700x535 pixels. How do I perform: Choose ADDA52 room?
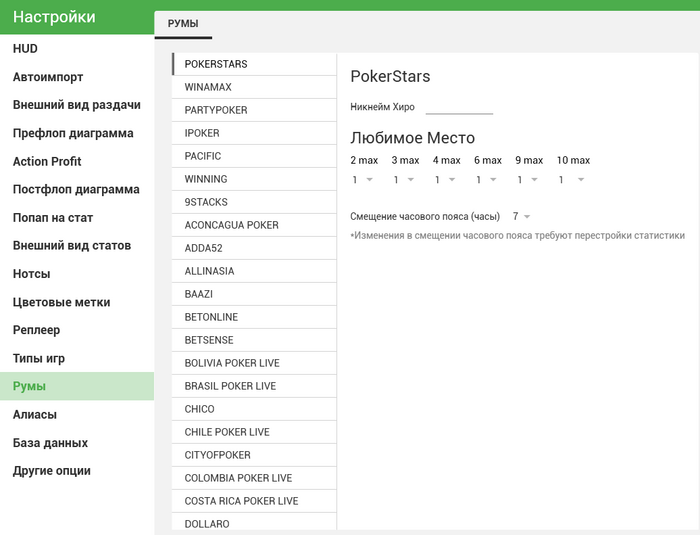[x=254, y=248]
